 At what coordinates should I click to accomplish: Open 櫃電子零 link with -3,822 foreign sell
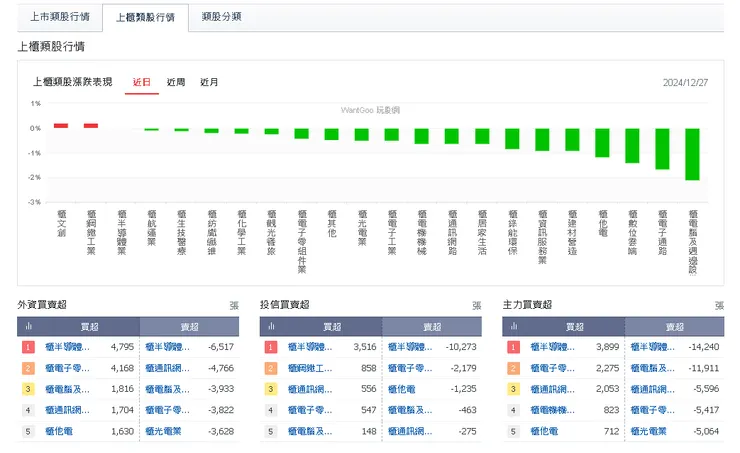[168, 410]
